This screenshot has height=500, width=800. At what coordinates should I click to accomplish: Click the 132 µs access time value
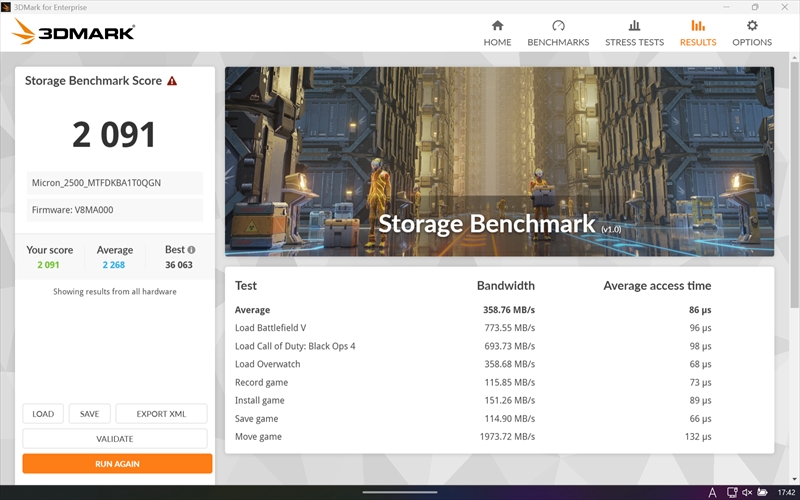[698, 437]
